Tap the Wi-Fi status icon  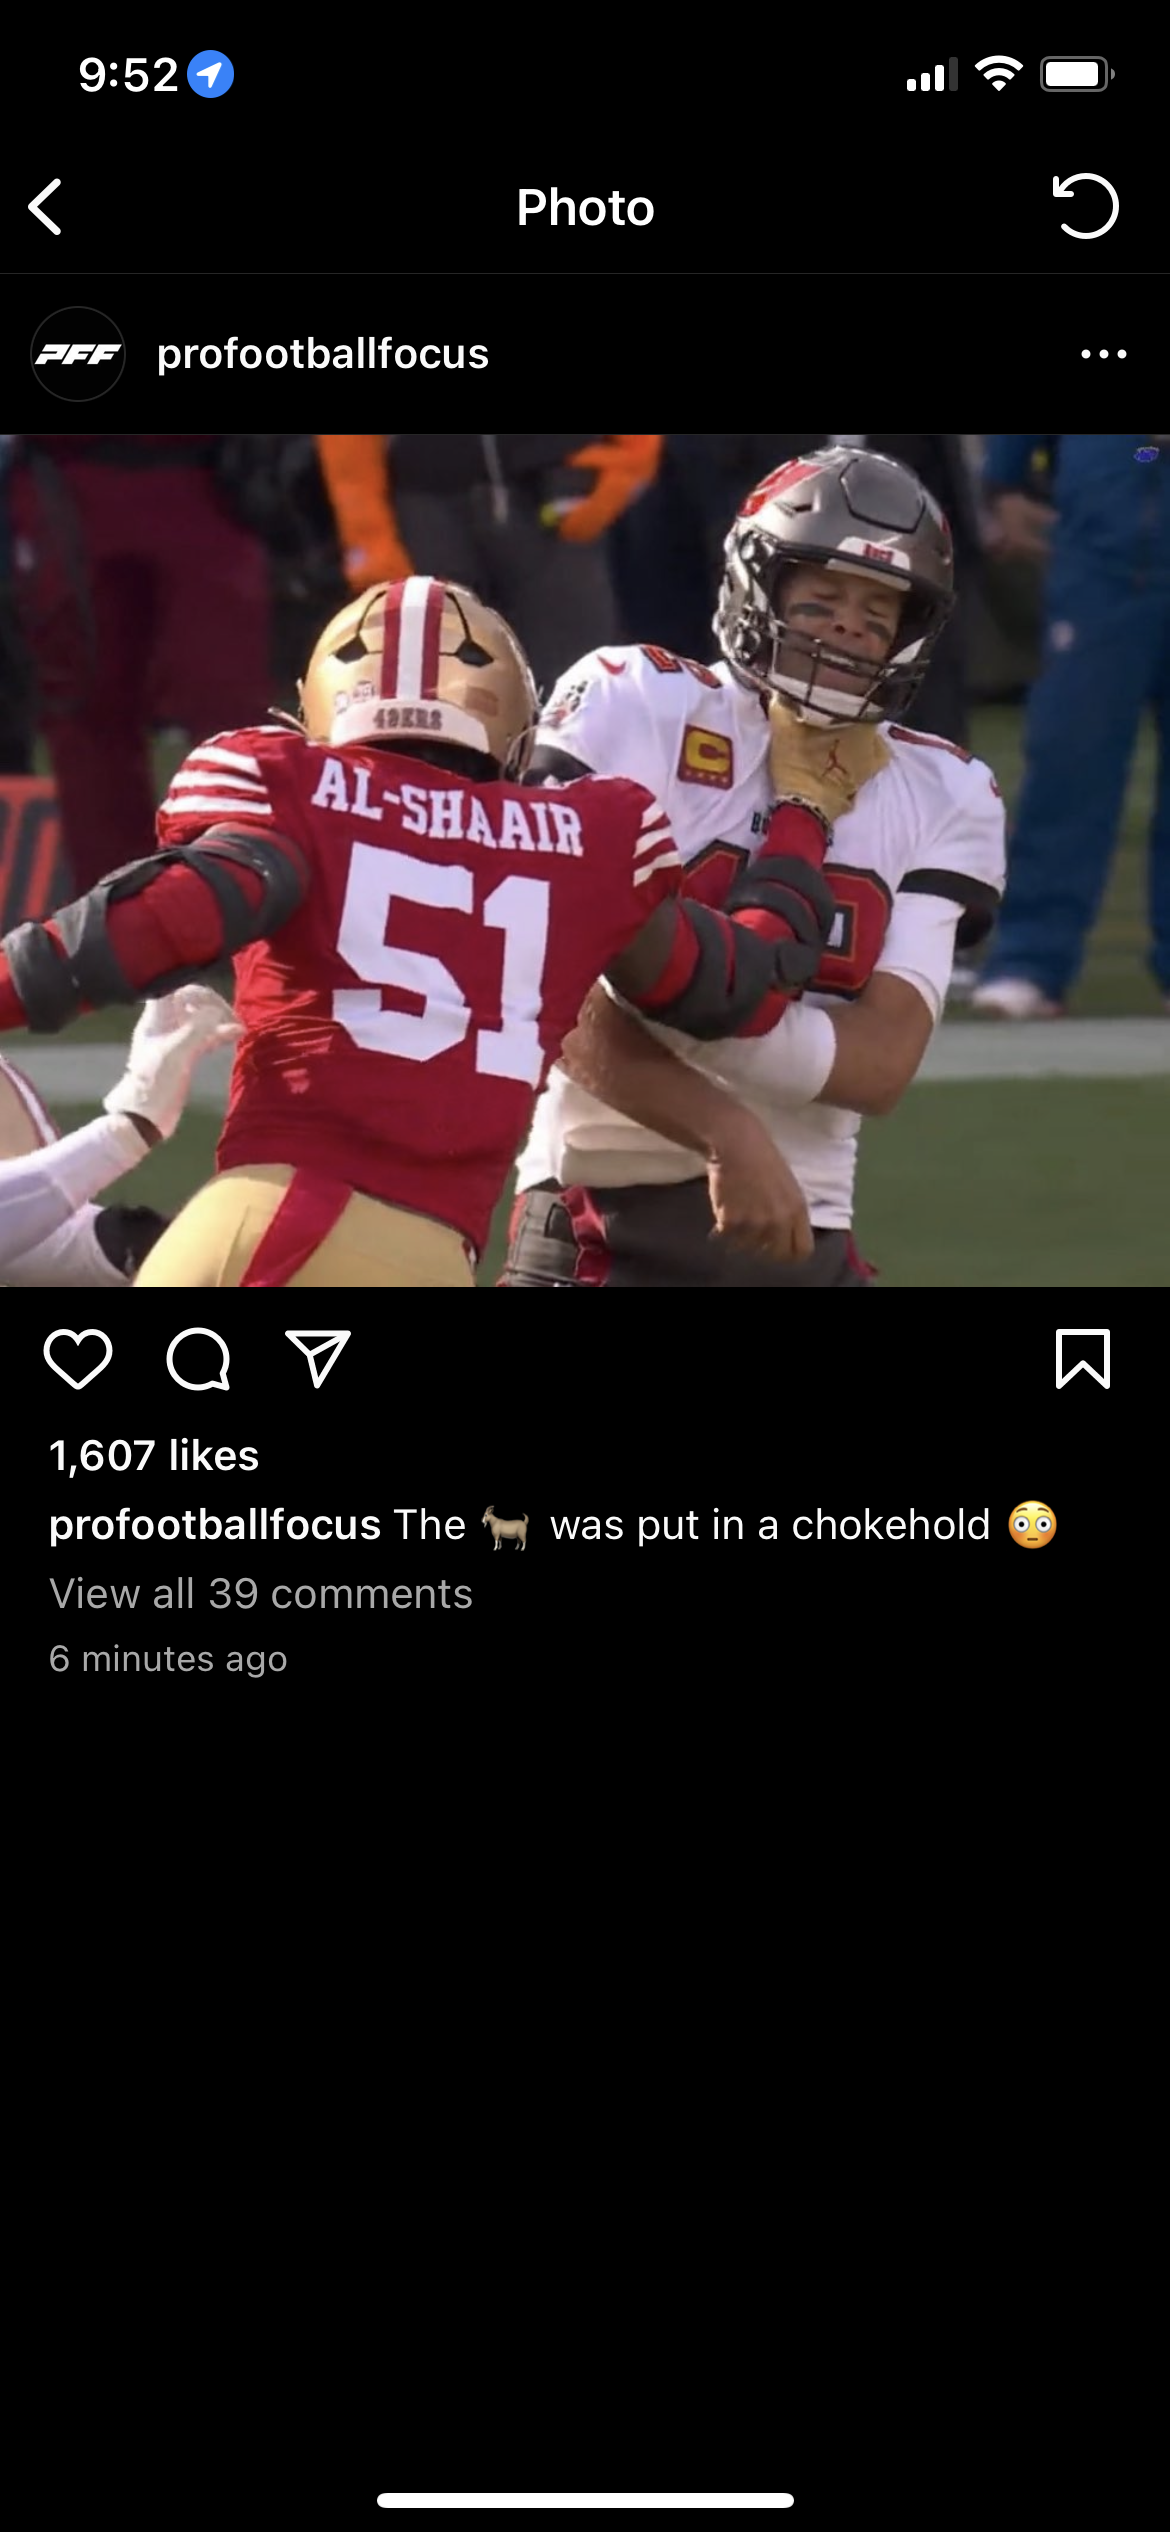click(x=998, y=74)
